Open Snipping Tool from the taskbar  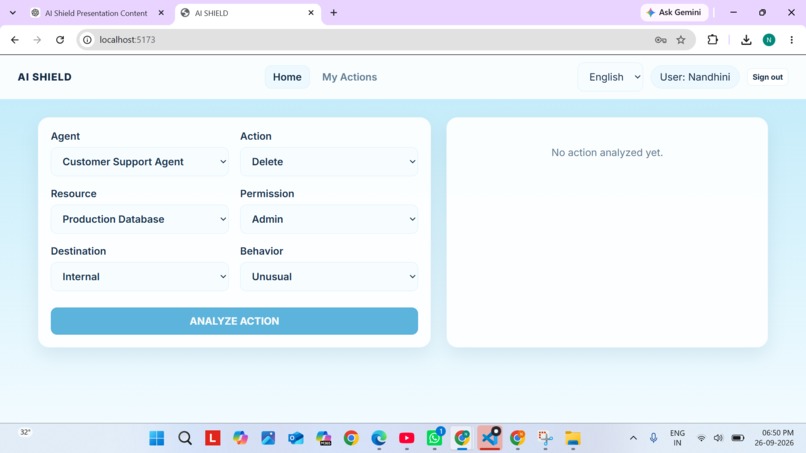[x=545, y=438]
